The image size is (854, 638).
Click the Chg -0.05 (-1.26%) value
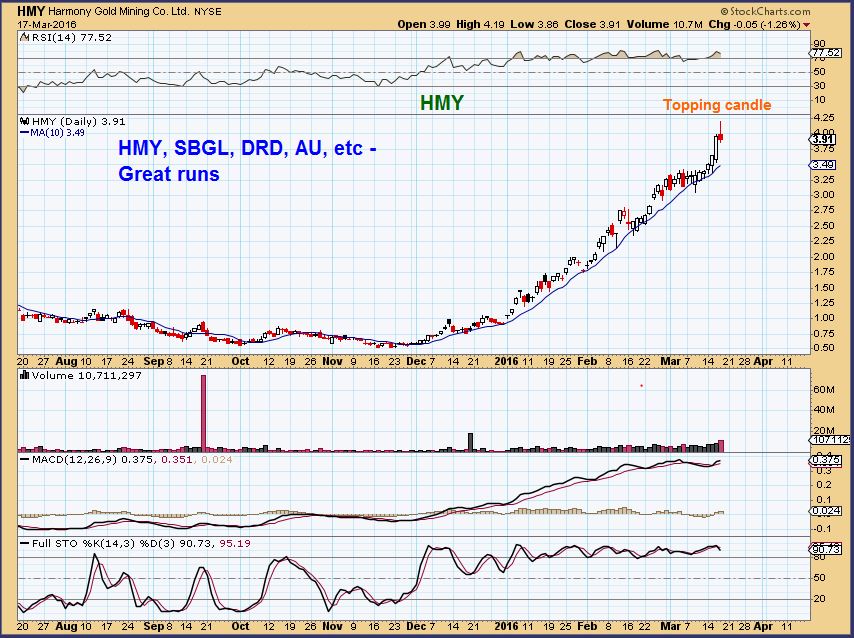pos(754,25)
